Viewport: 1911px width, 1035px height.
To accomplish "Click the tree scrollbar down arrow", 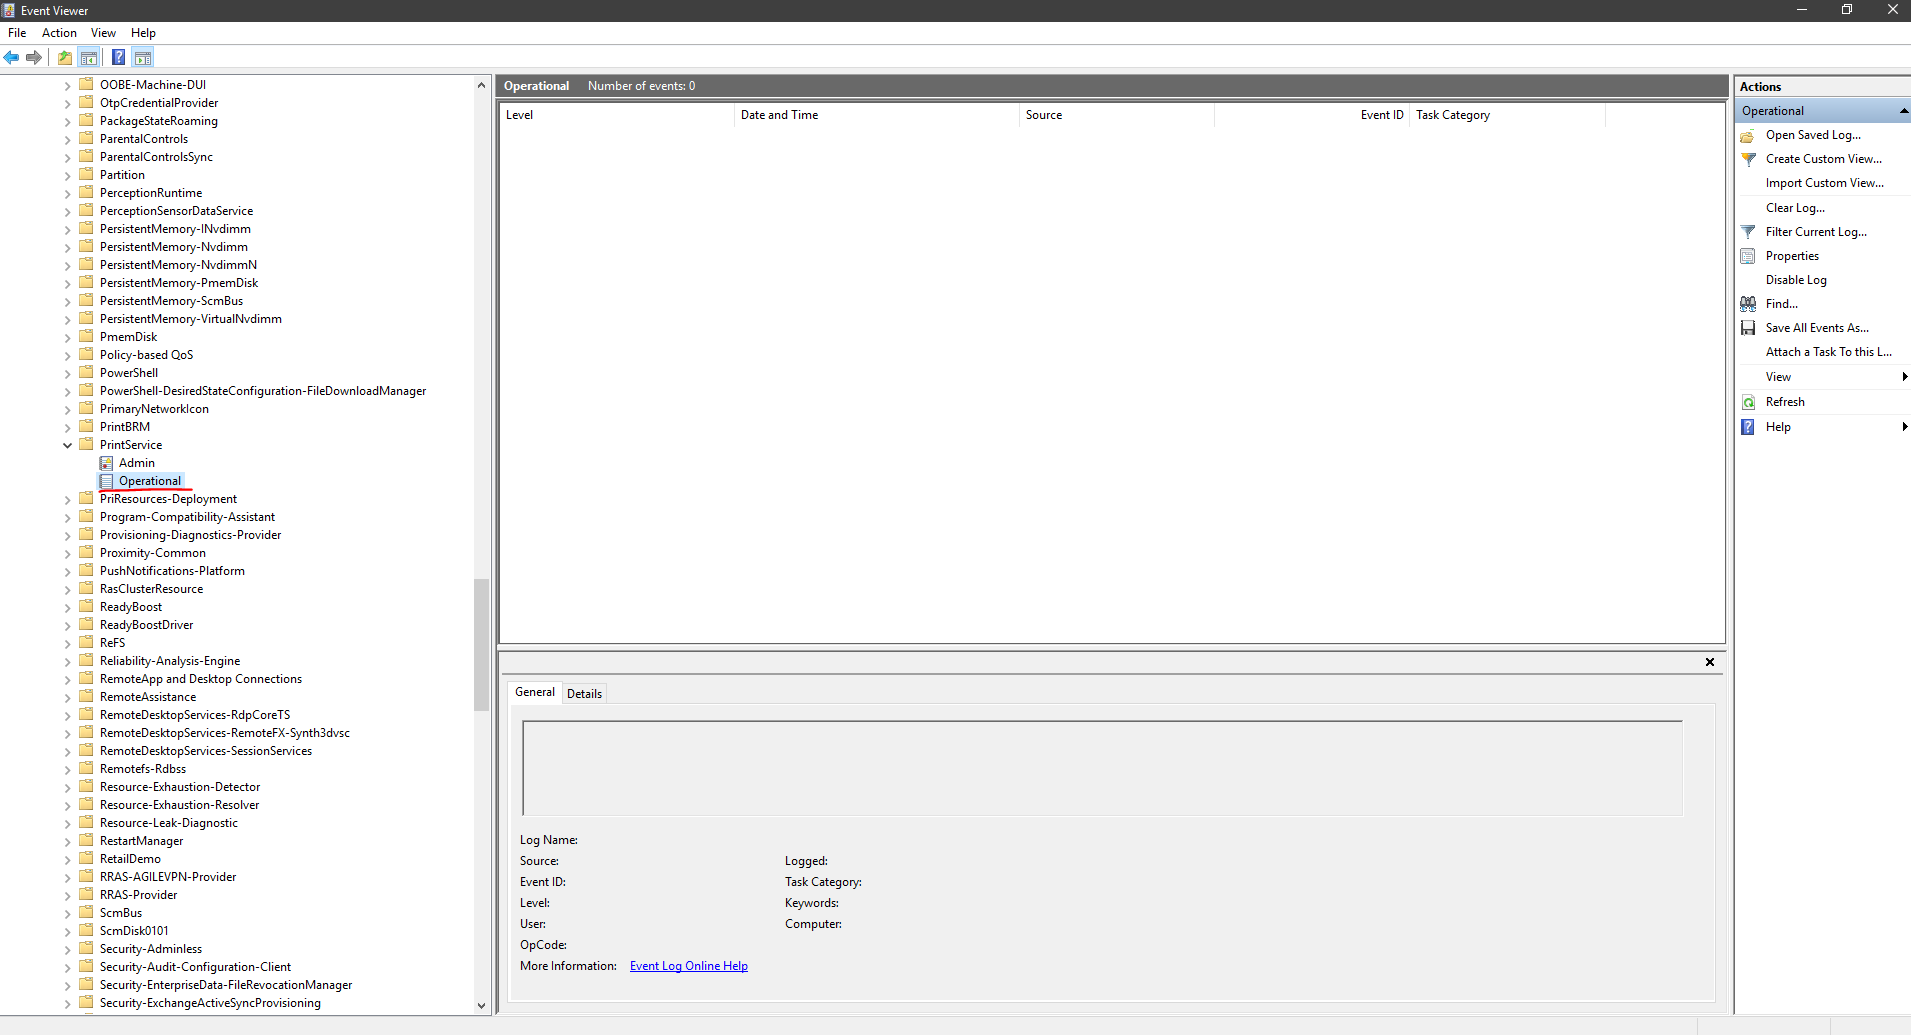I will [x=481, y=1005].
